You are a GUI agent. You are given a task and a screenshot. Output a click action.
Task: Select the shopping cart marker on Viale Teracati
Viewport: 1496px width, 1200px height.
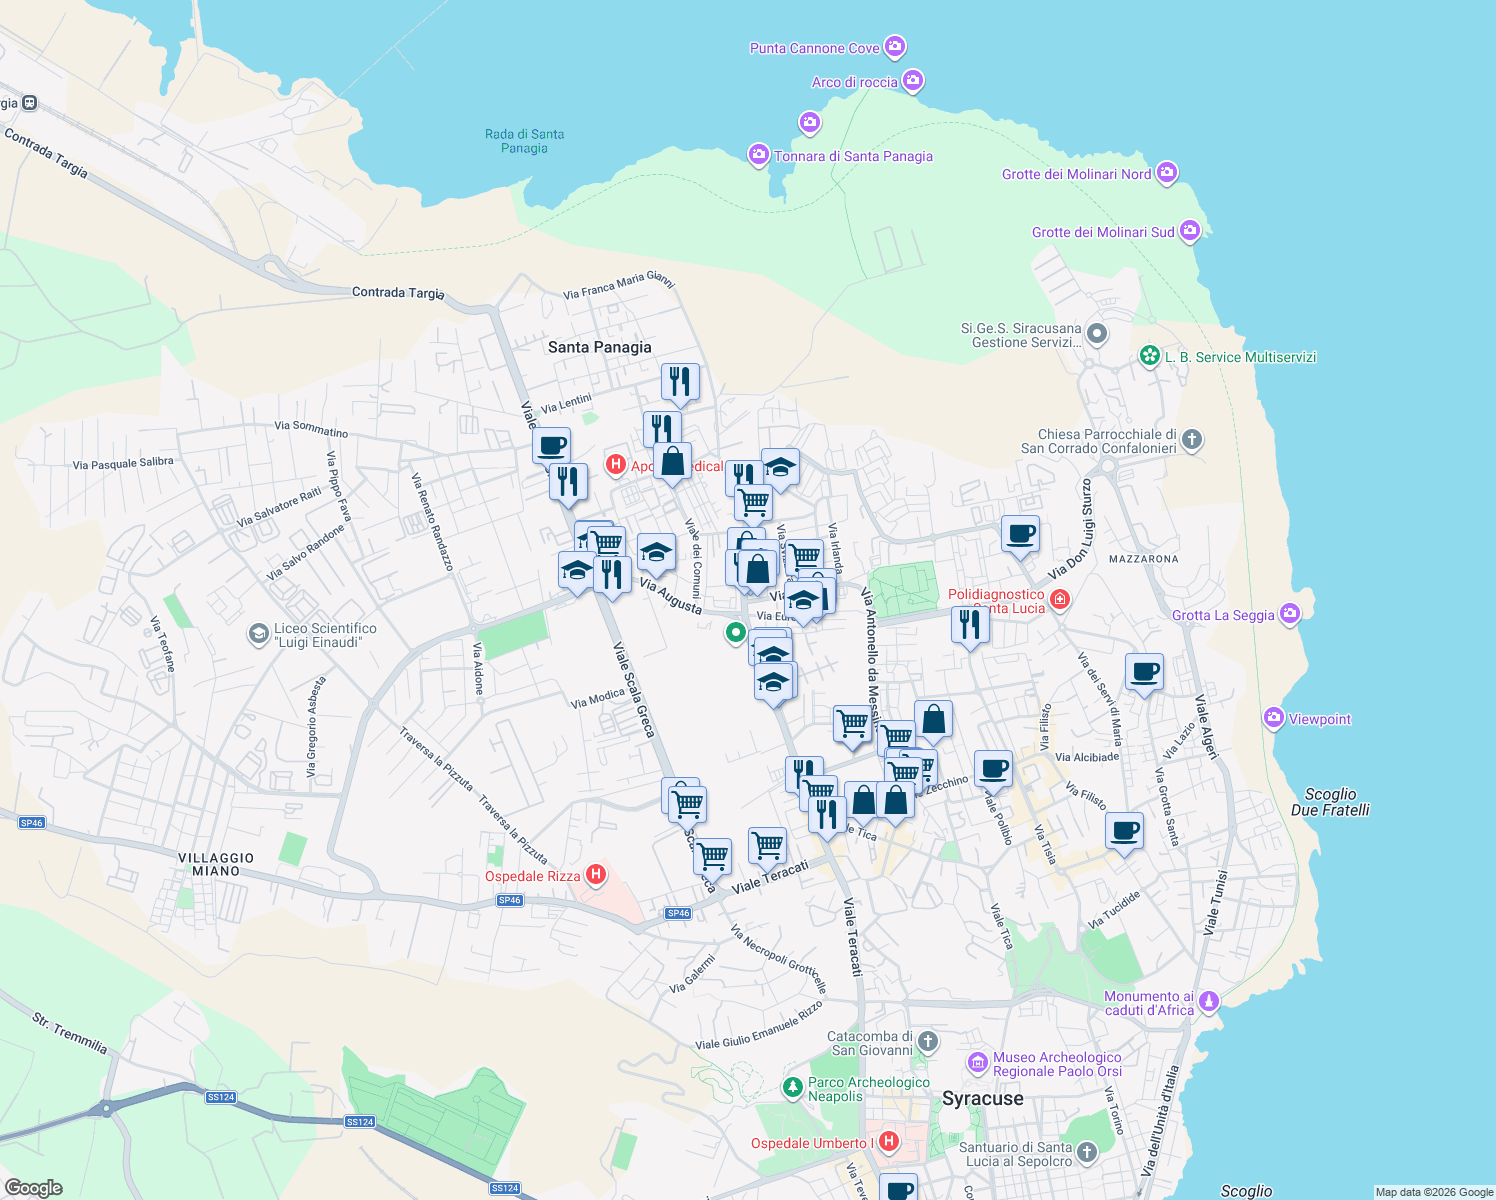click(767, 845)
